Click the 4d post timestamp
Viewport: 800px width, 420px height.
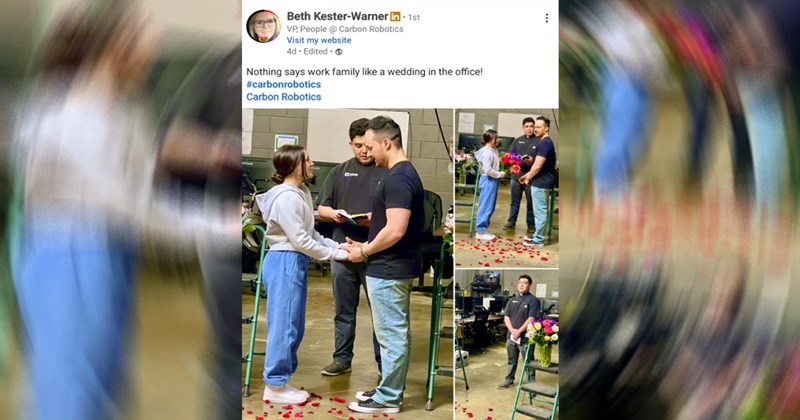tap(291, 52)
